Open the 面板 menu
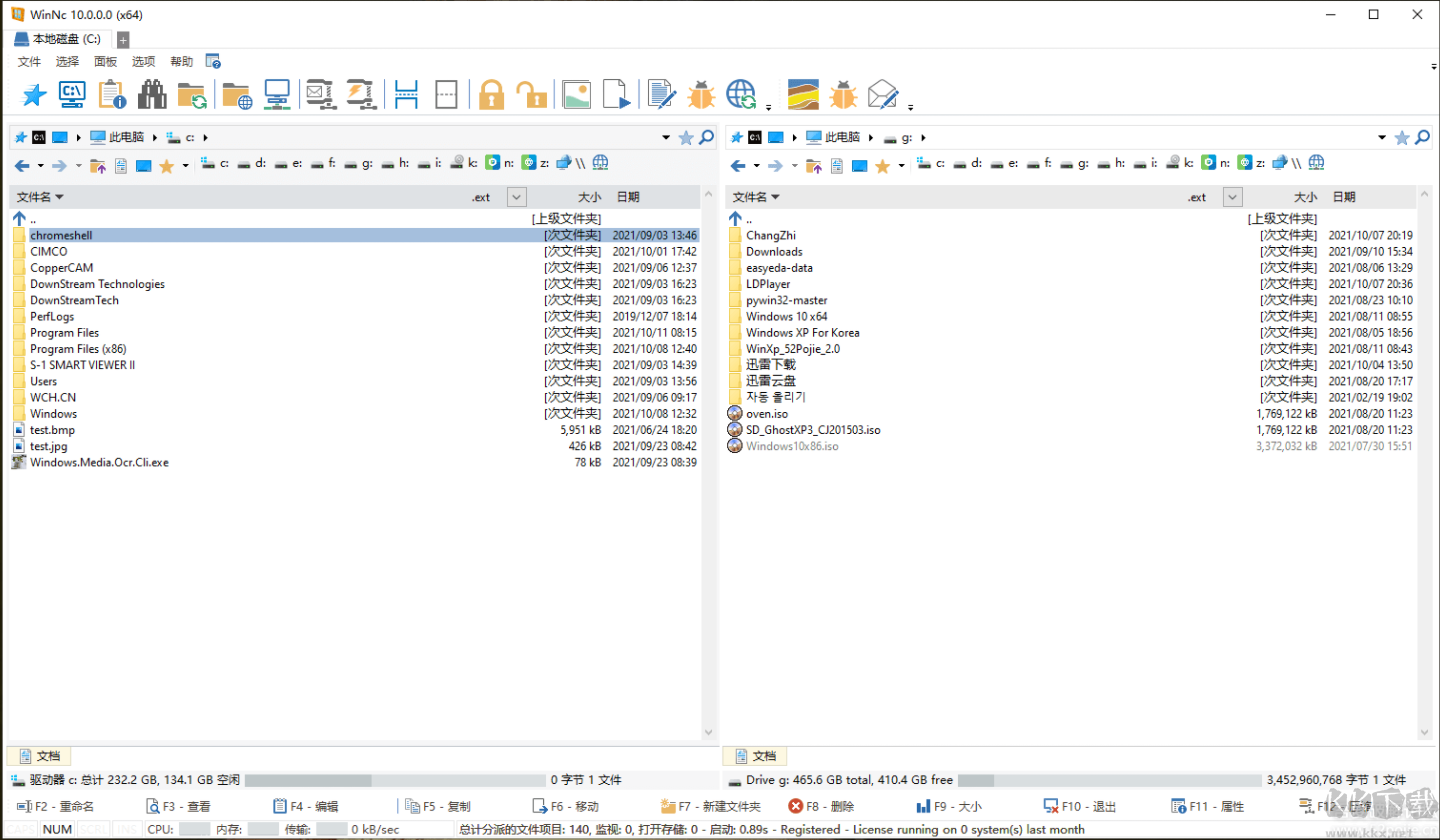 [105, 62]
